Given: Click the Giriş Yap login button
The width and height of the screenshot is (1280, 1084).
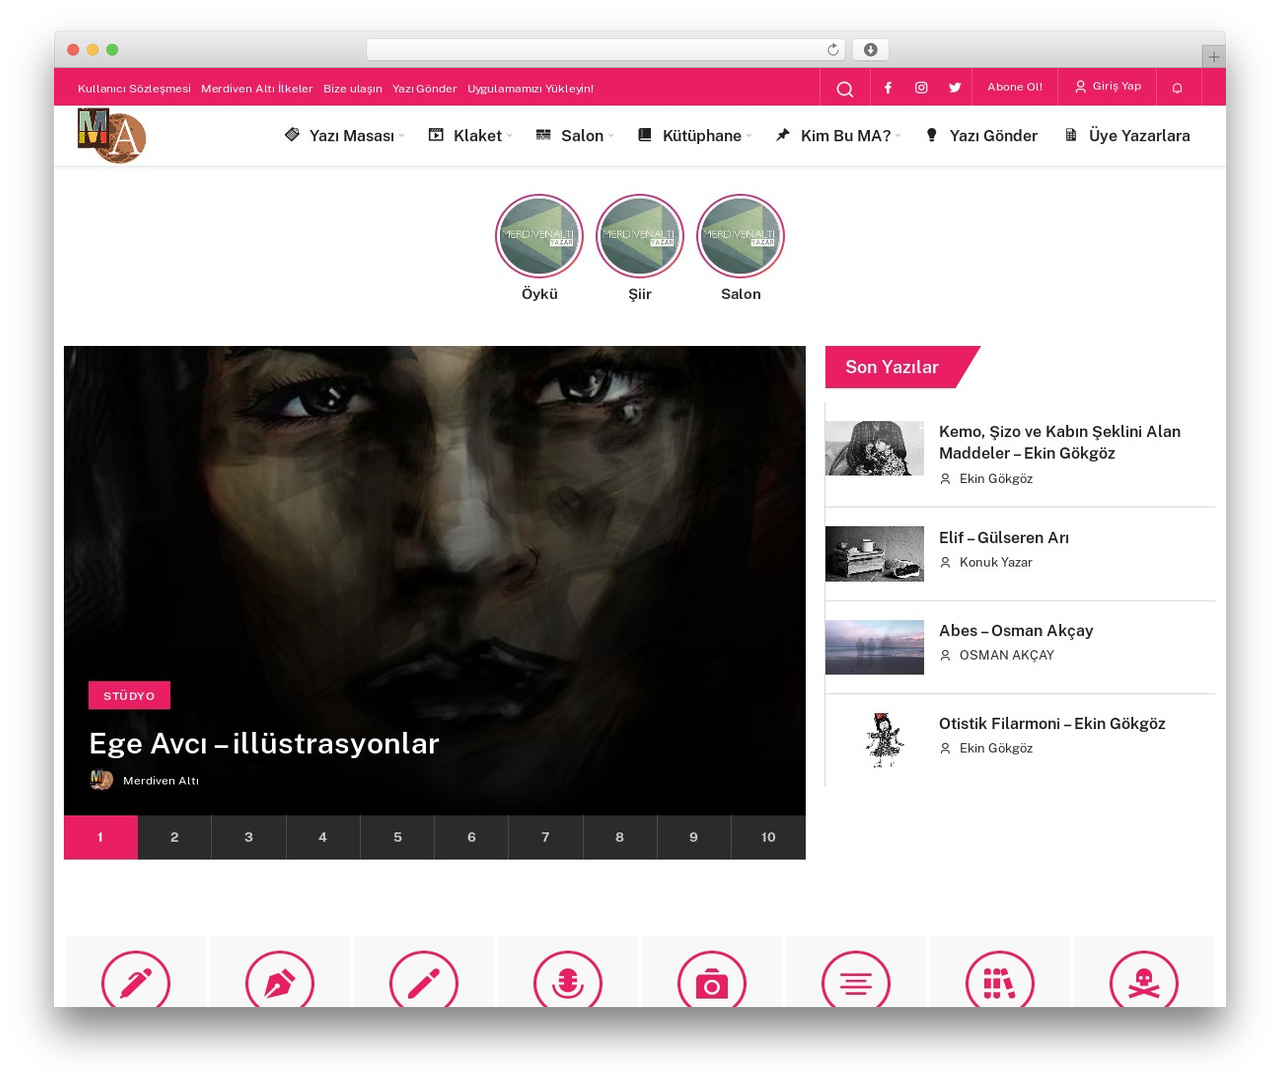Looking at the screenshot, I should [x=1108, y=87].
